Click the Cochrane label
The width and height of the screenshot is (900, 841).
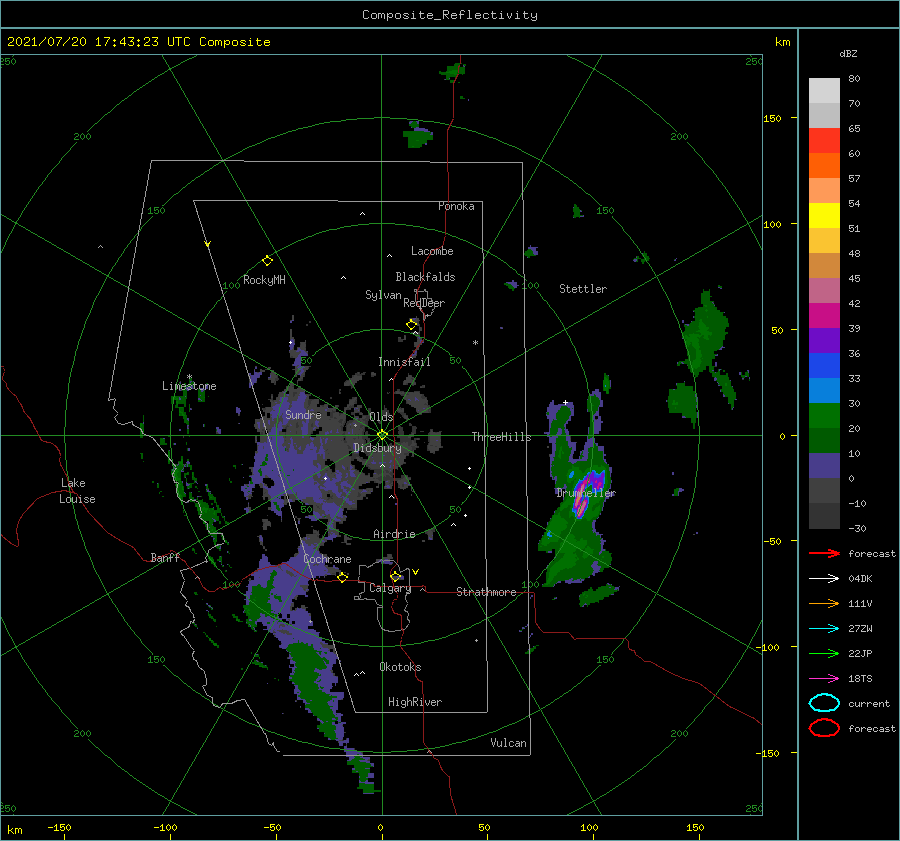(327, 559)
